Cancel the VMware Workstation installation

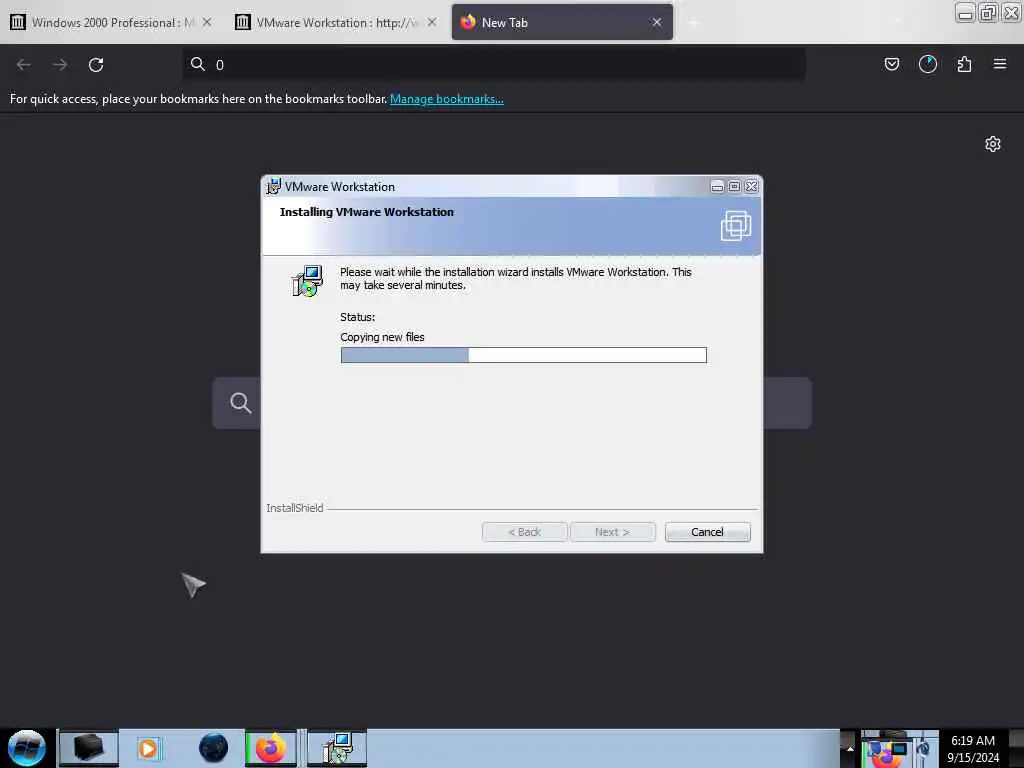coord(707,532)
